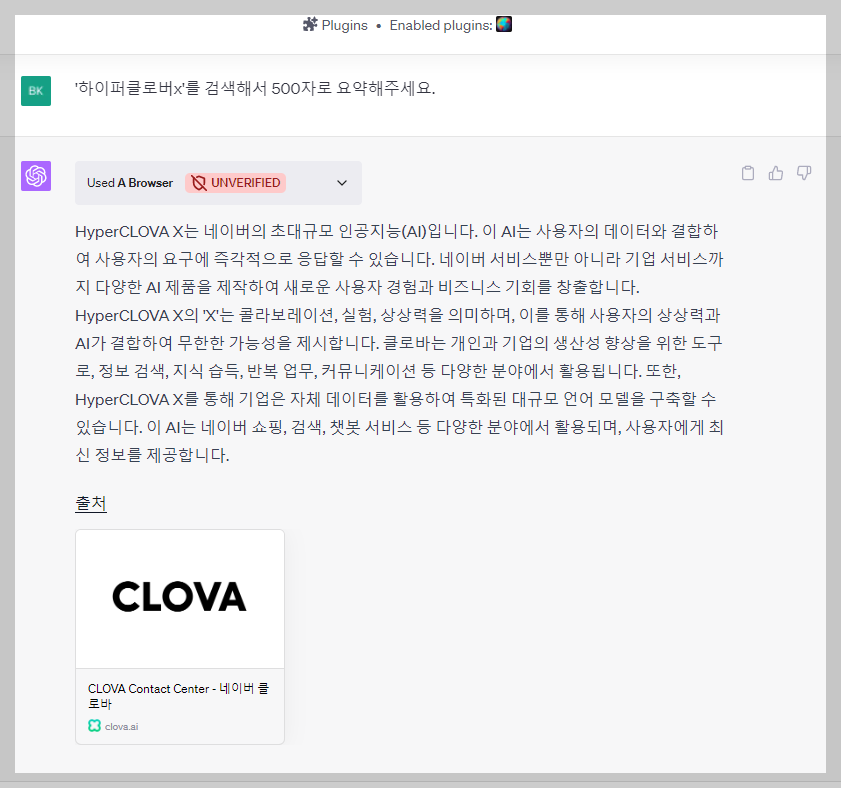Give the response a thumbs down
Screen dimensions: 841x788
[803, 173]
